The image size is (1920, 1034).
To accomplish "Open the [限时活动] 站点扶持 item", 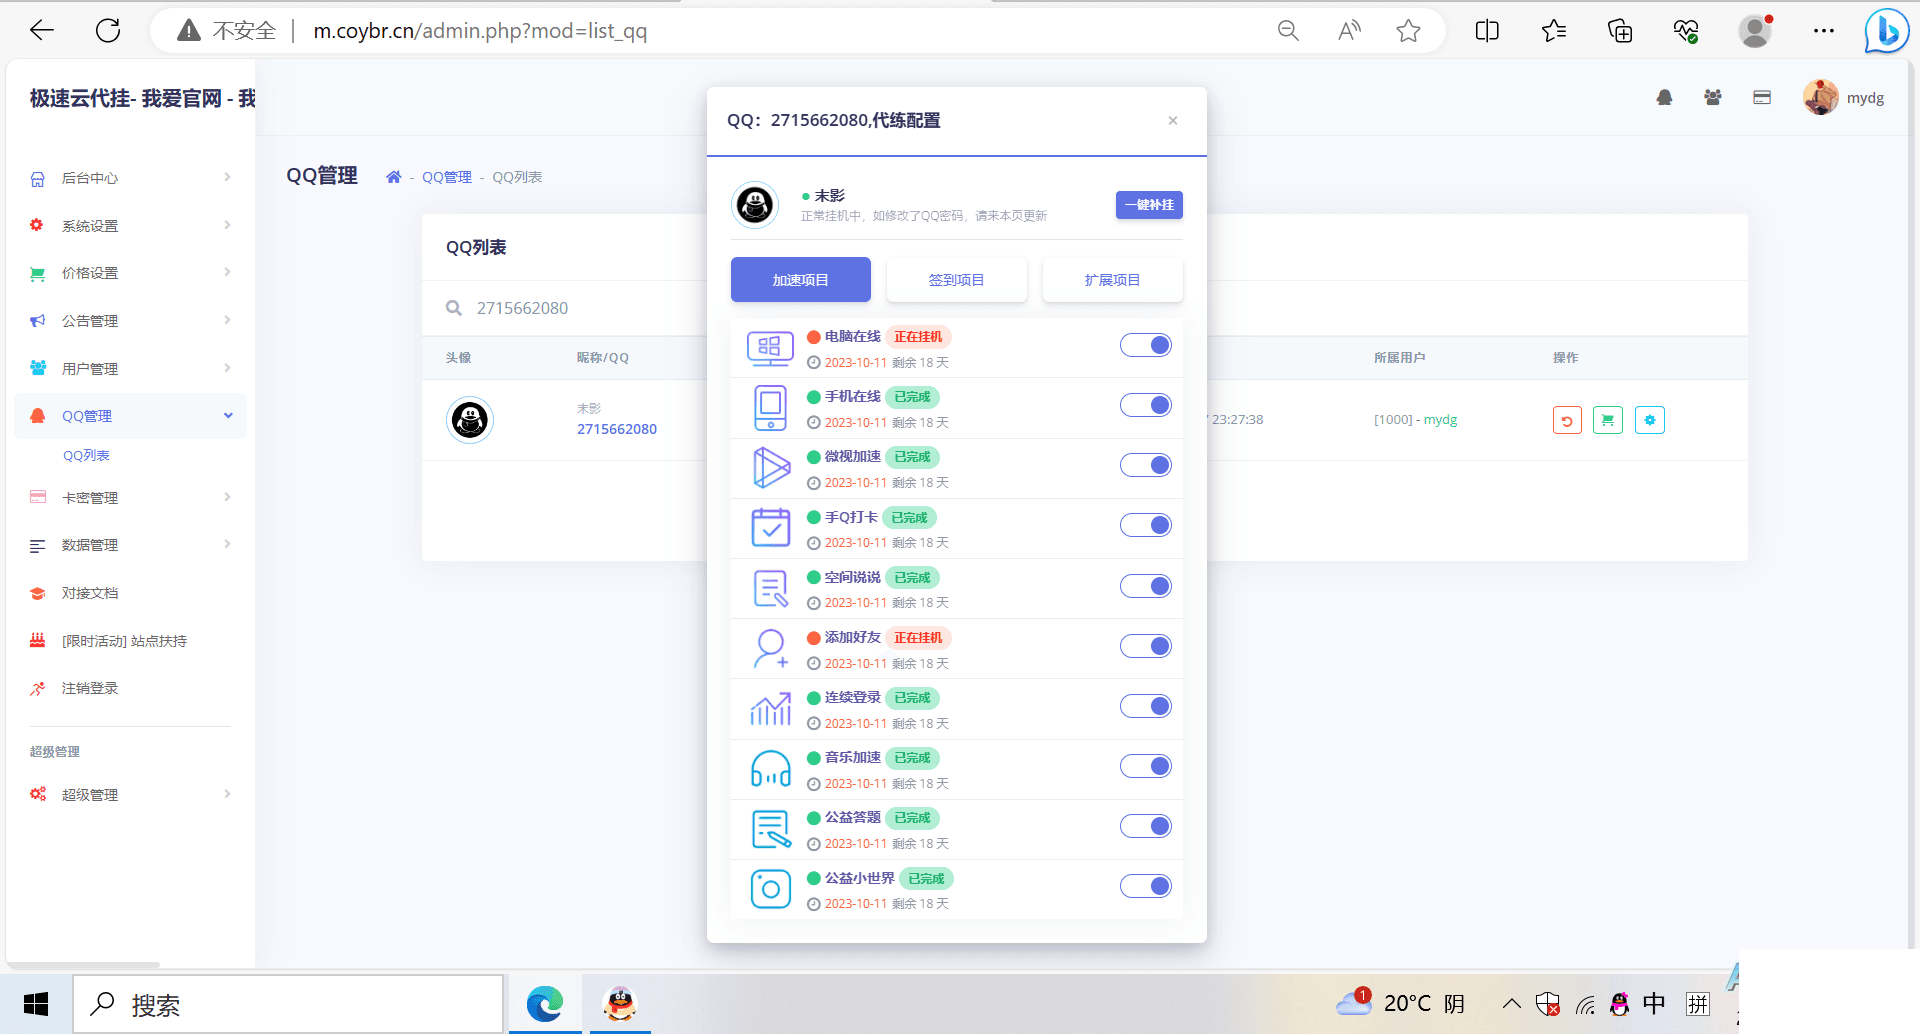I will coord(130,641).
